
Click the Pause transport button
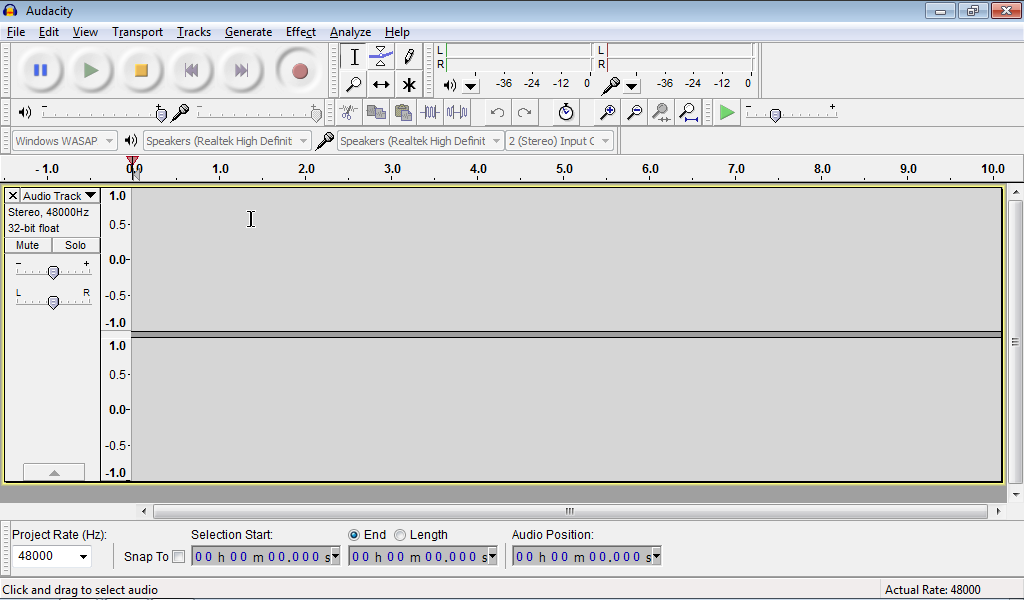point(40,71)
